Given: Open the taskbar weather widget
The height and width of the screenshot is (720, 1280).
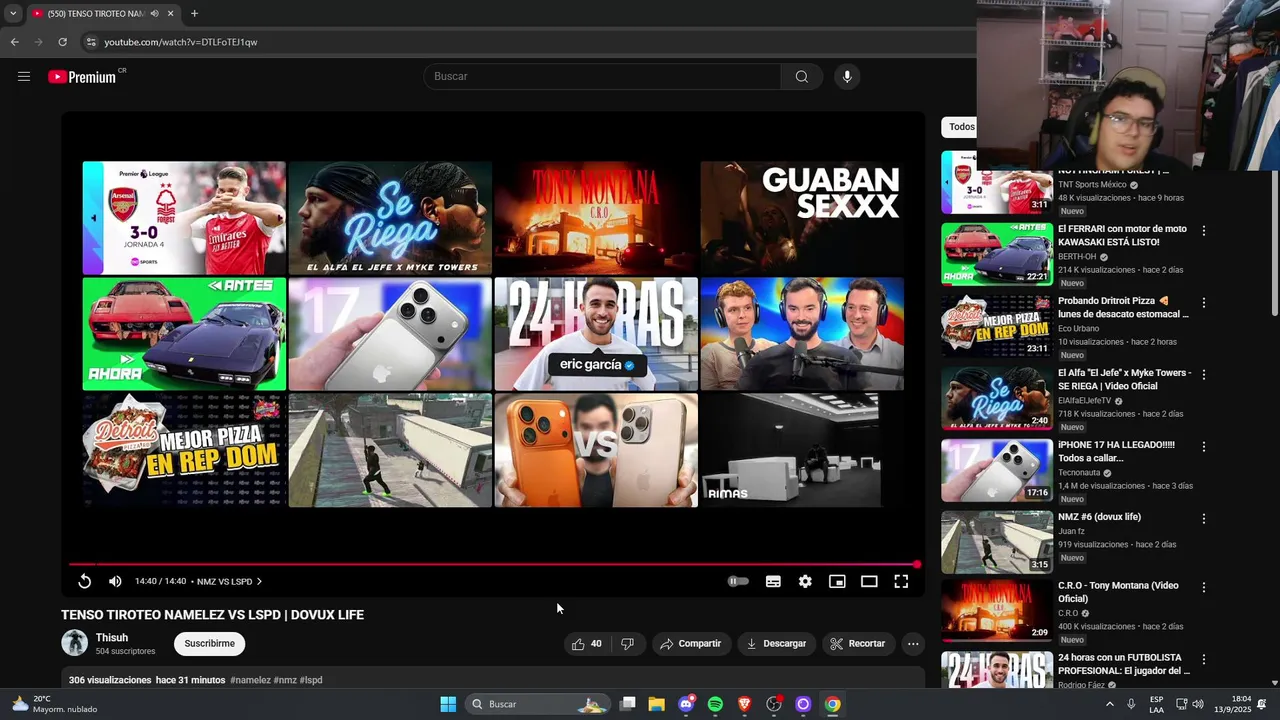Looking at the screenshot, I should (x=54, y=704).
